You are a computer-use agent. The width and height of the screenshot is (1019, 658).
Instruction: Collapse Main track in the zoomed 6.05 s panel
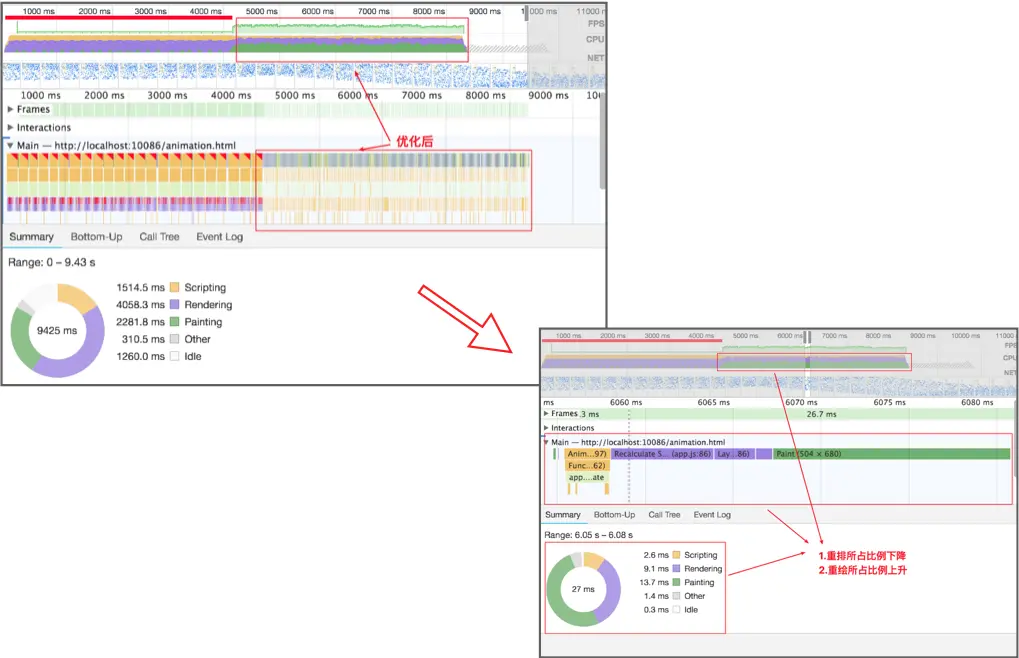coord(546,442)
